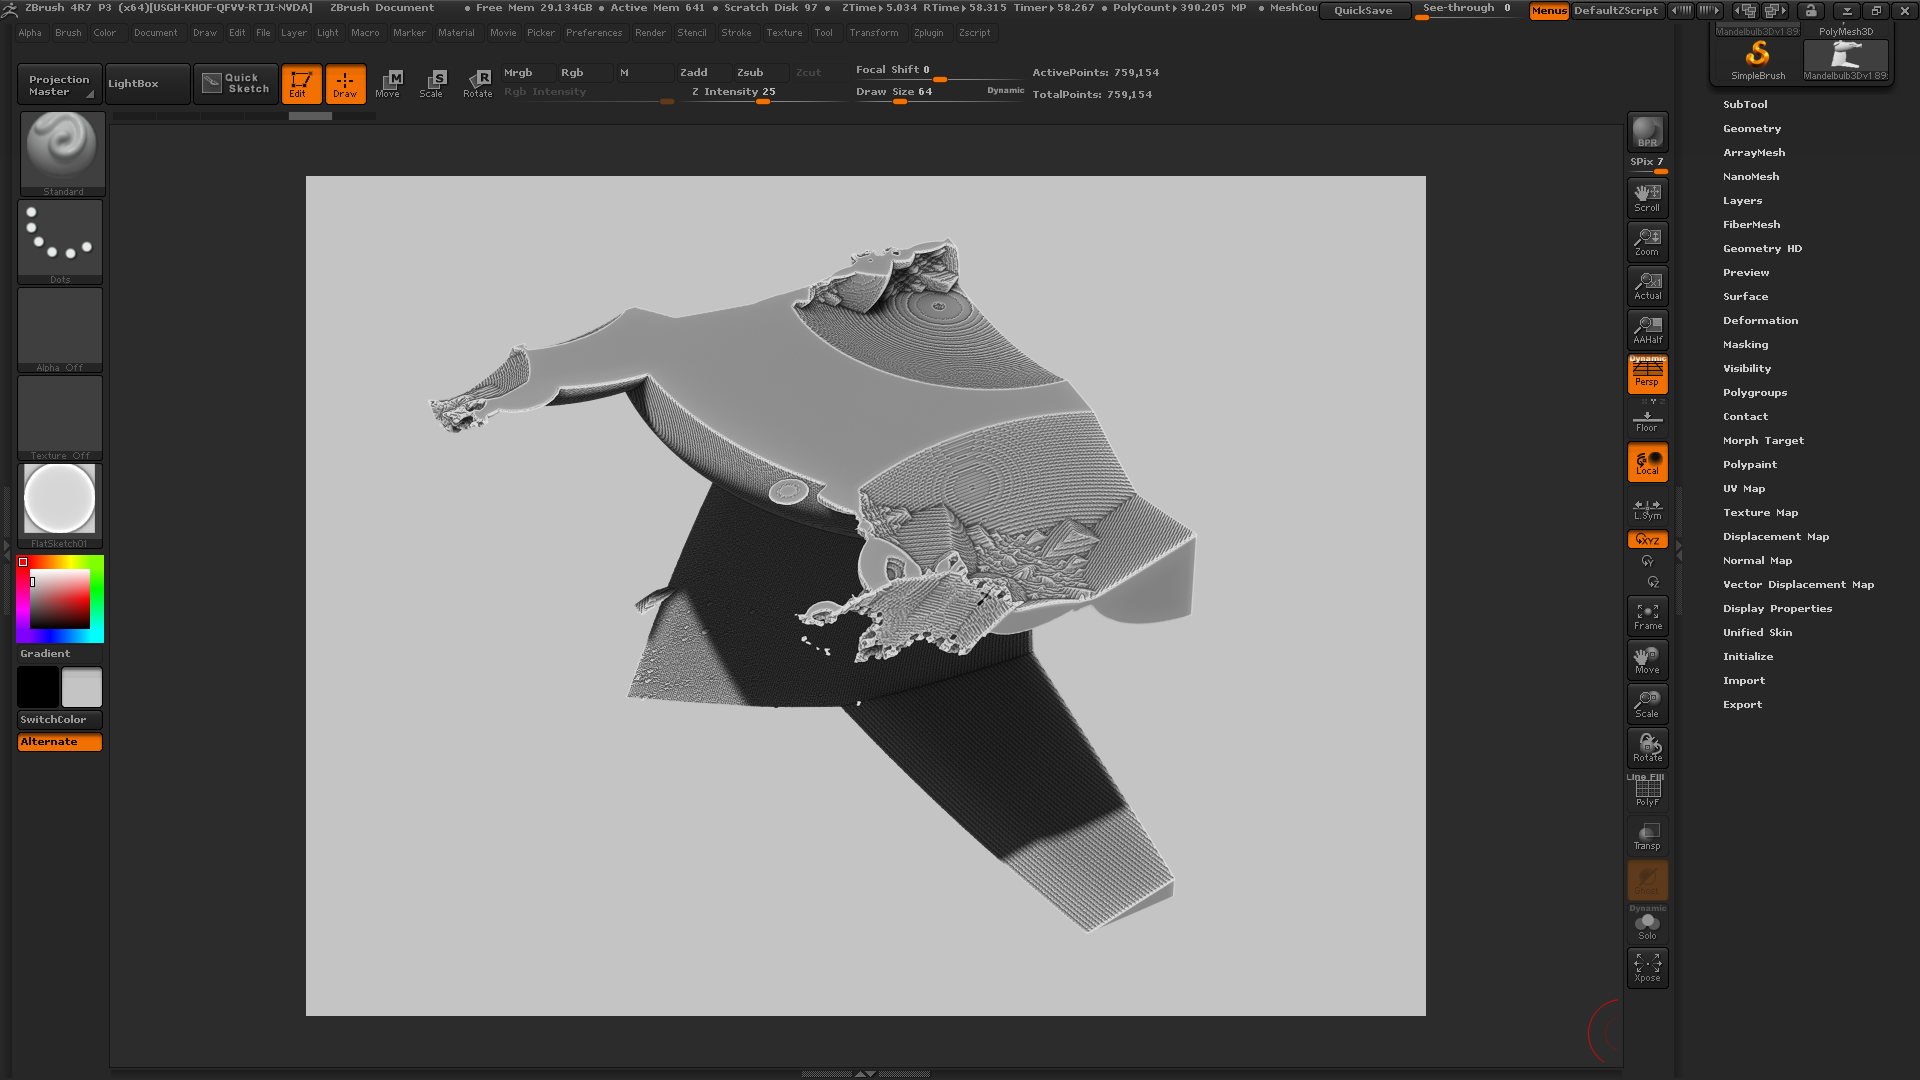Click the See-through slider
Image resolution: width=1920 pixels, height=1080 pixels.
(x=1467, y=10)
